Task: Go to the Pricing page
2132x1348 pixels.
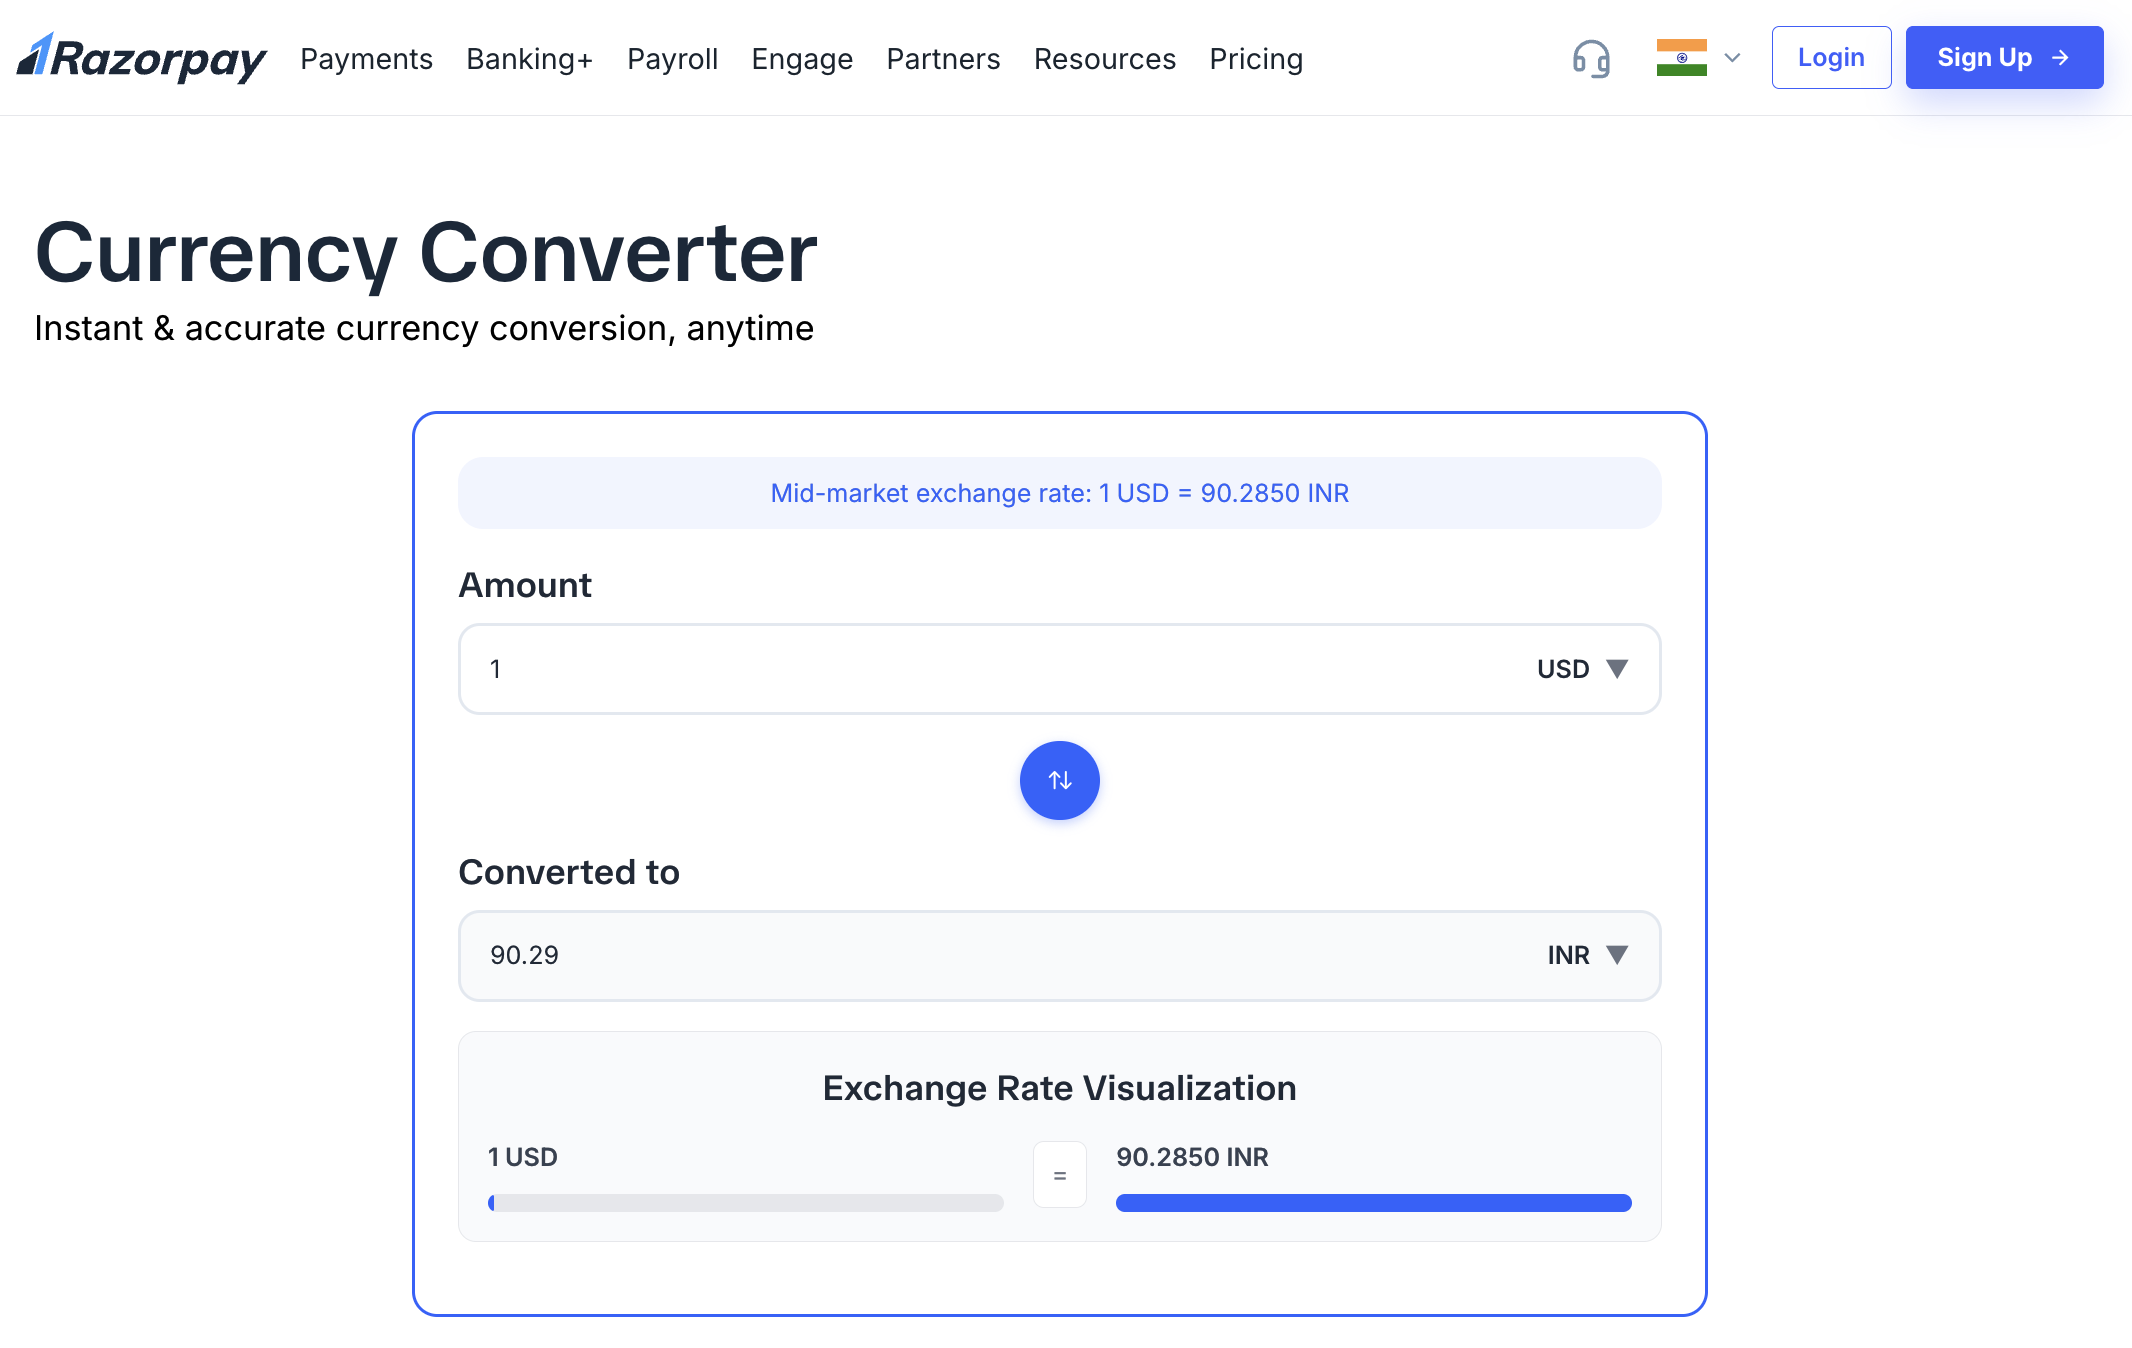Action: pyautogui.click(x=1255, y=59)
